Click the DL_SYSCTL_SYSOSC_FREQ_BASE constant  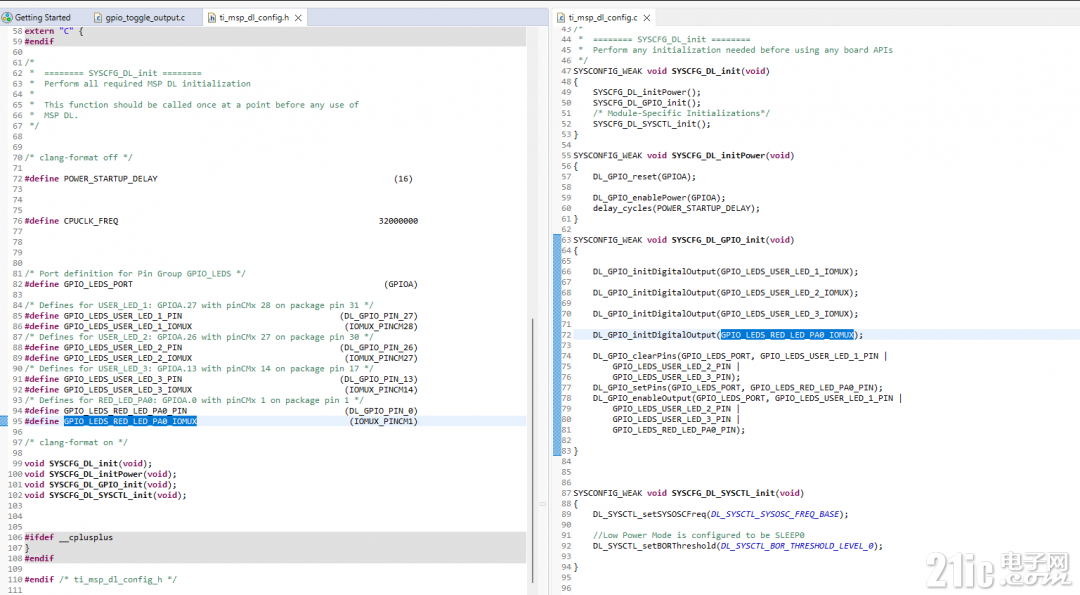775,514
